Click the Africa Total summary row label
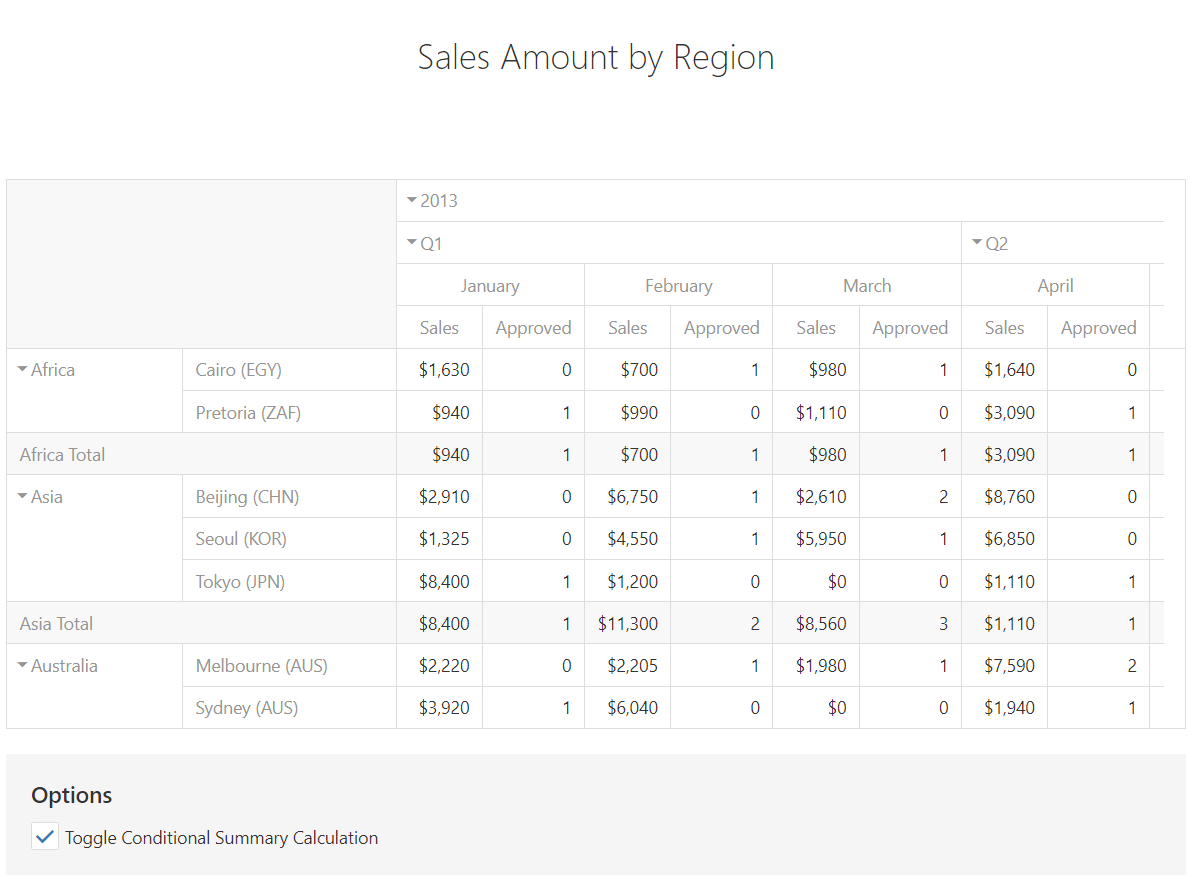The height and width of the screenshot is (878, 1191). (x=62, y=455)
